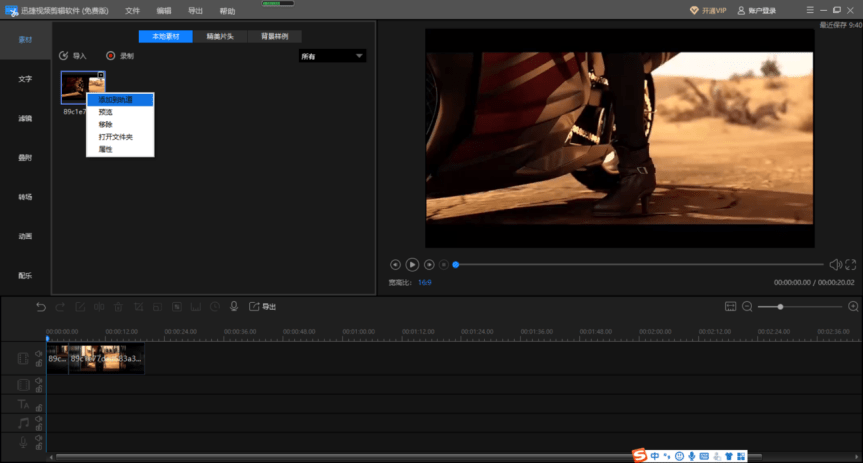Click the microphone voiceover record icon

234,307
